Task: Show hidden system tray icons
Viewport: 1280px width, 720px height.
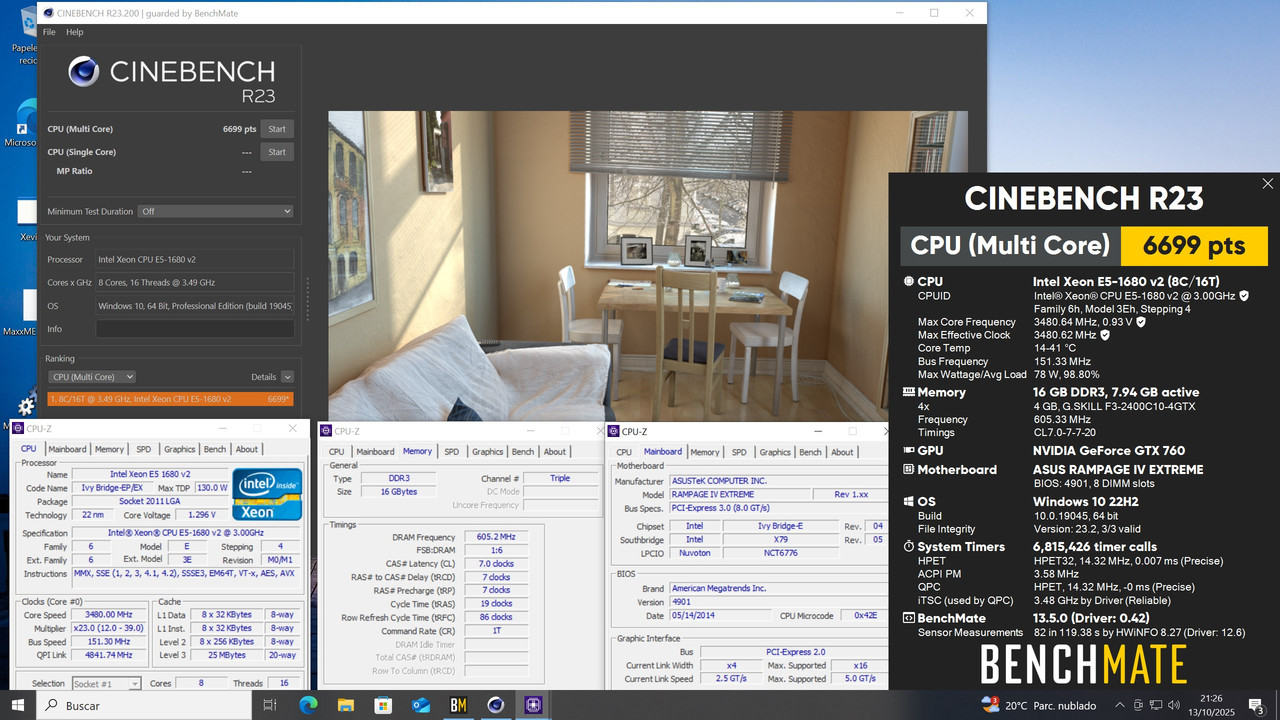Action: point(1119,705)
